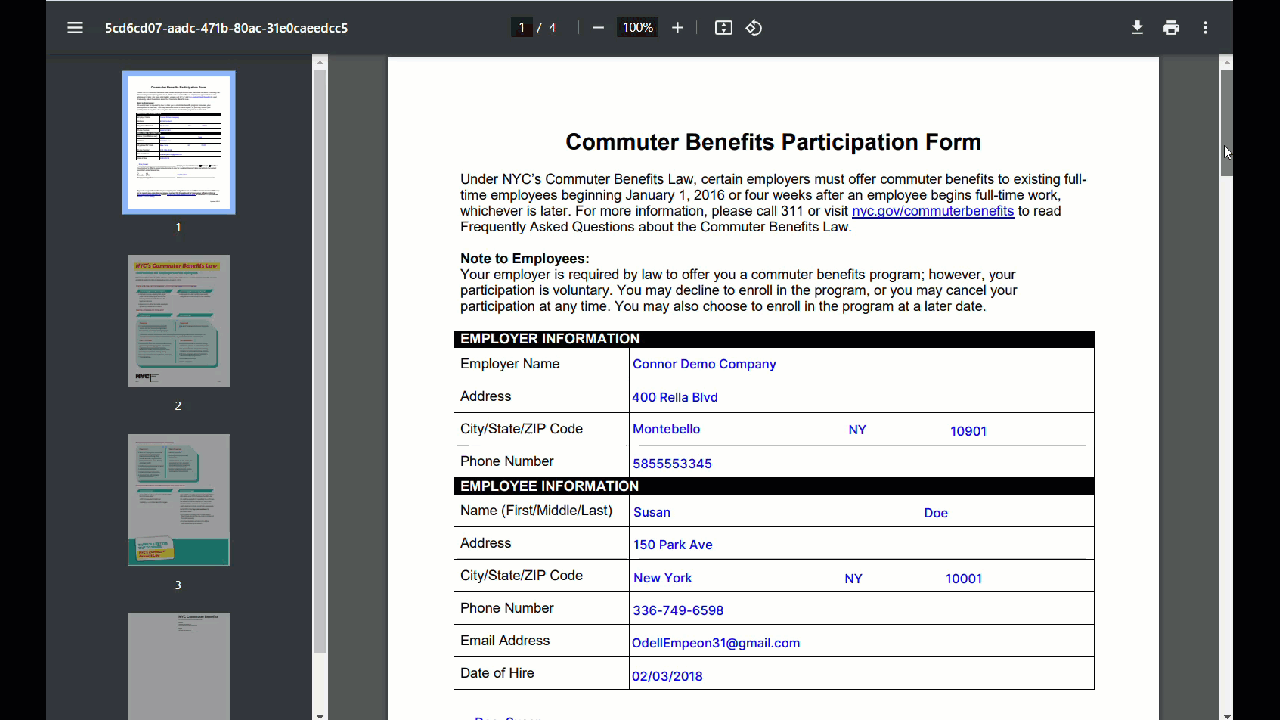Activate the fit-to-page icon
The width and height of the screenshot is (1280, 720).
tap(722, 27)
